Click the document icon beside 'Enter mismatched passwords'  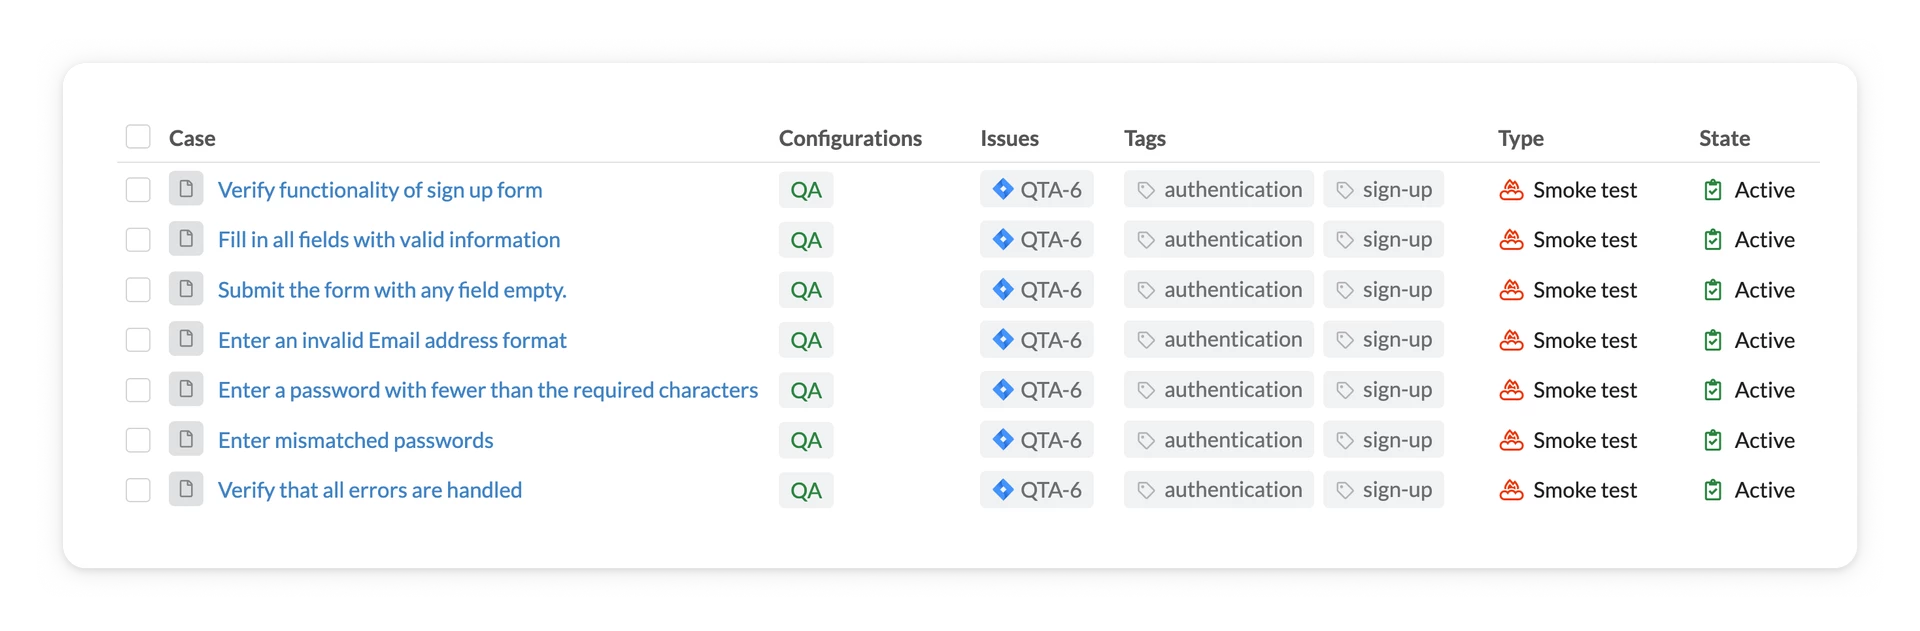tap(186, 439)
